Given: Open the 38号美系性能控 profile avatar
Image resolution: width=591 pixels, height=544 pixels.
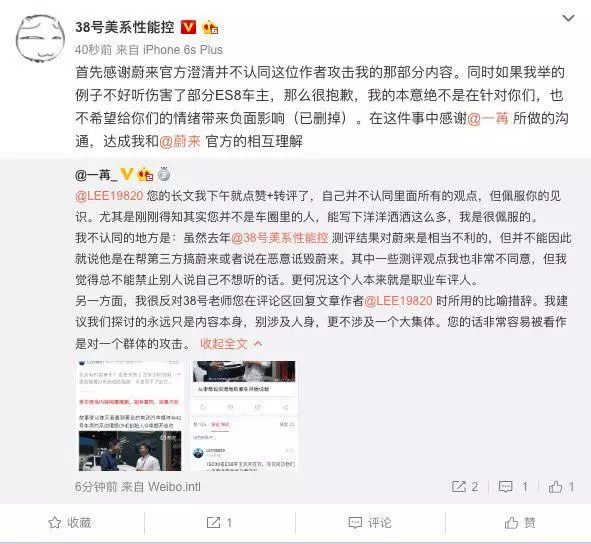Looking at the screenshot, I should [x=40, y=38].
